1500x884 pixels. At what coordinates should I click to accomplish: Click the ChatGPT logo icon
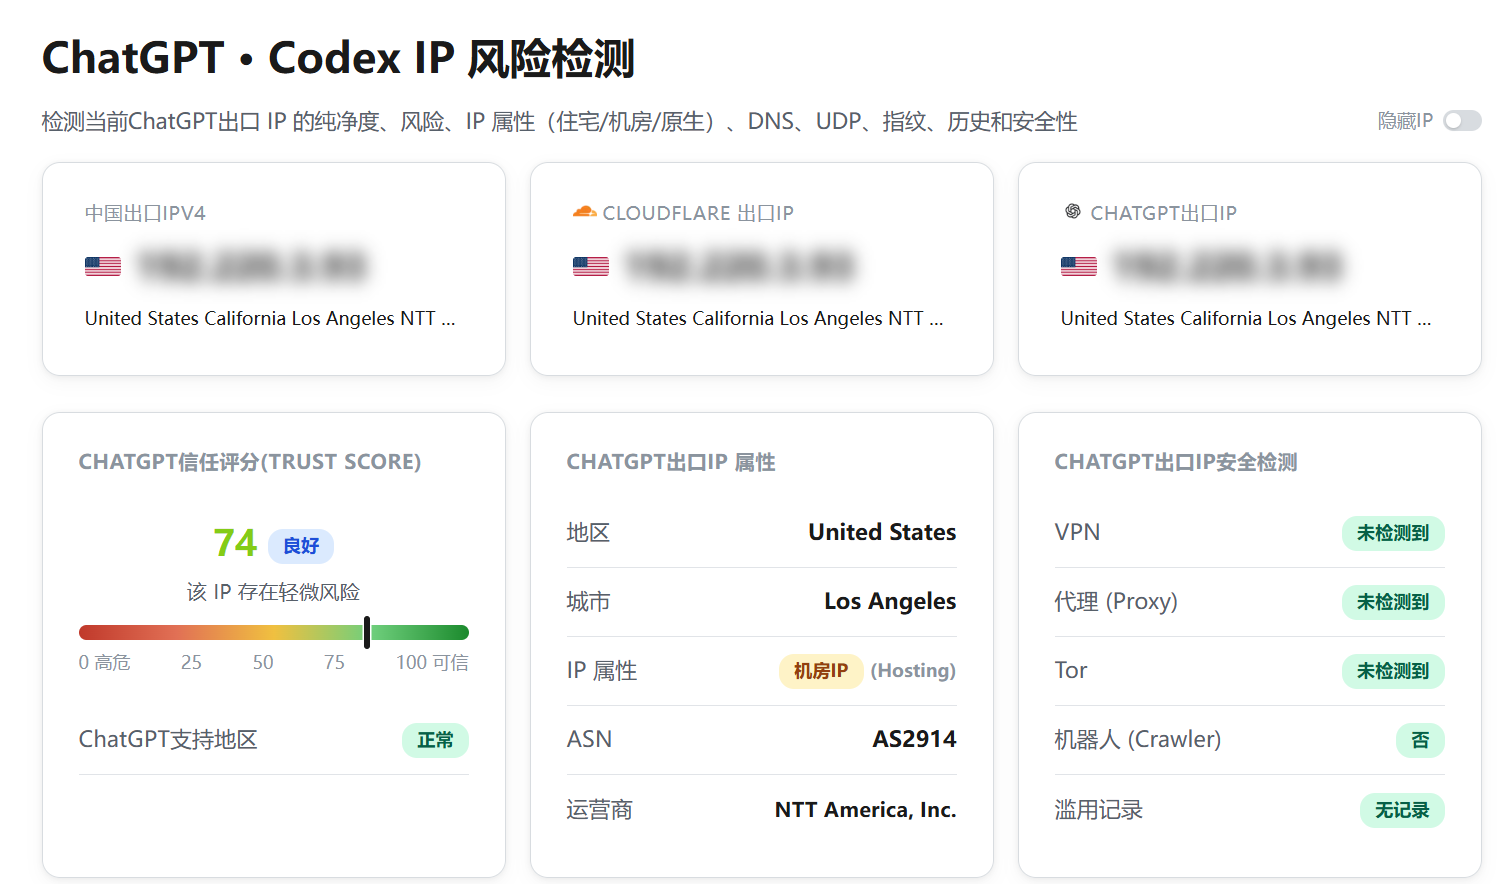(x=1072, y=212)
